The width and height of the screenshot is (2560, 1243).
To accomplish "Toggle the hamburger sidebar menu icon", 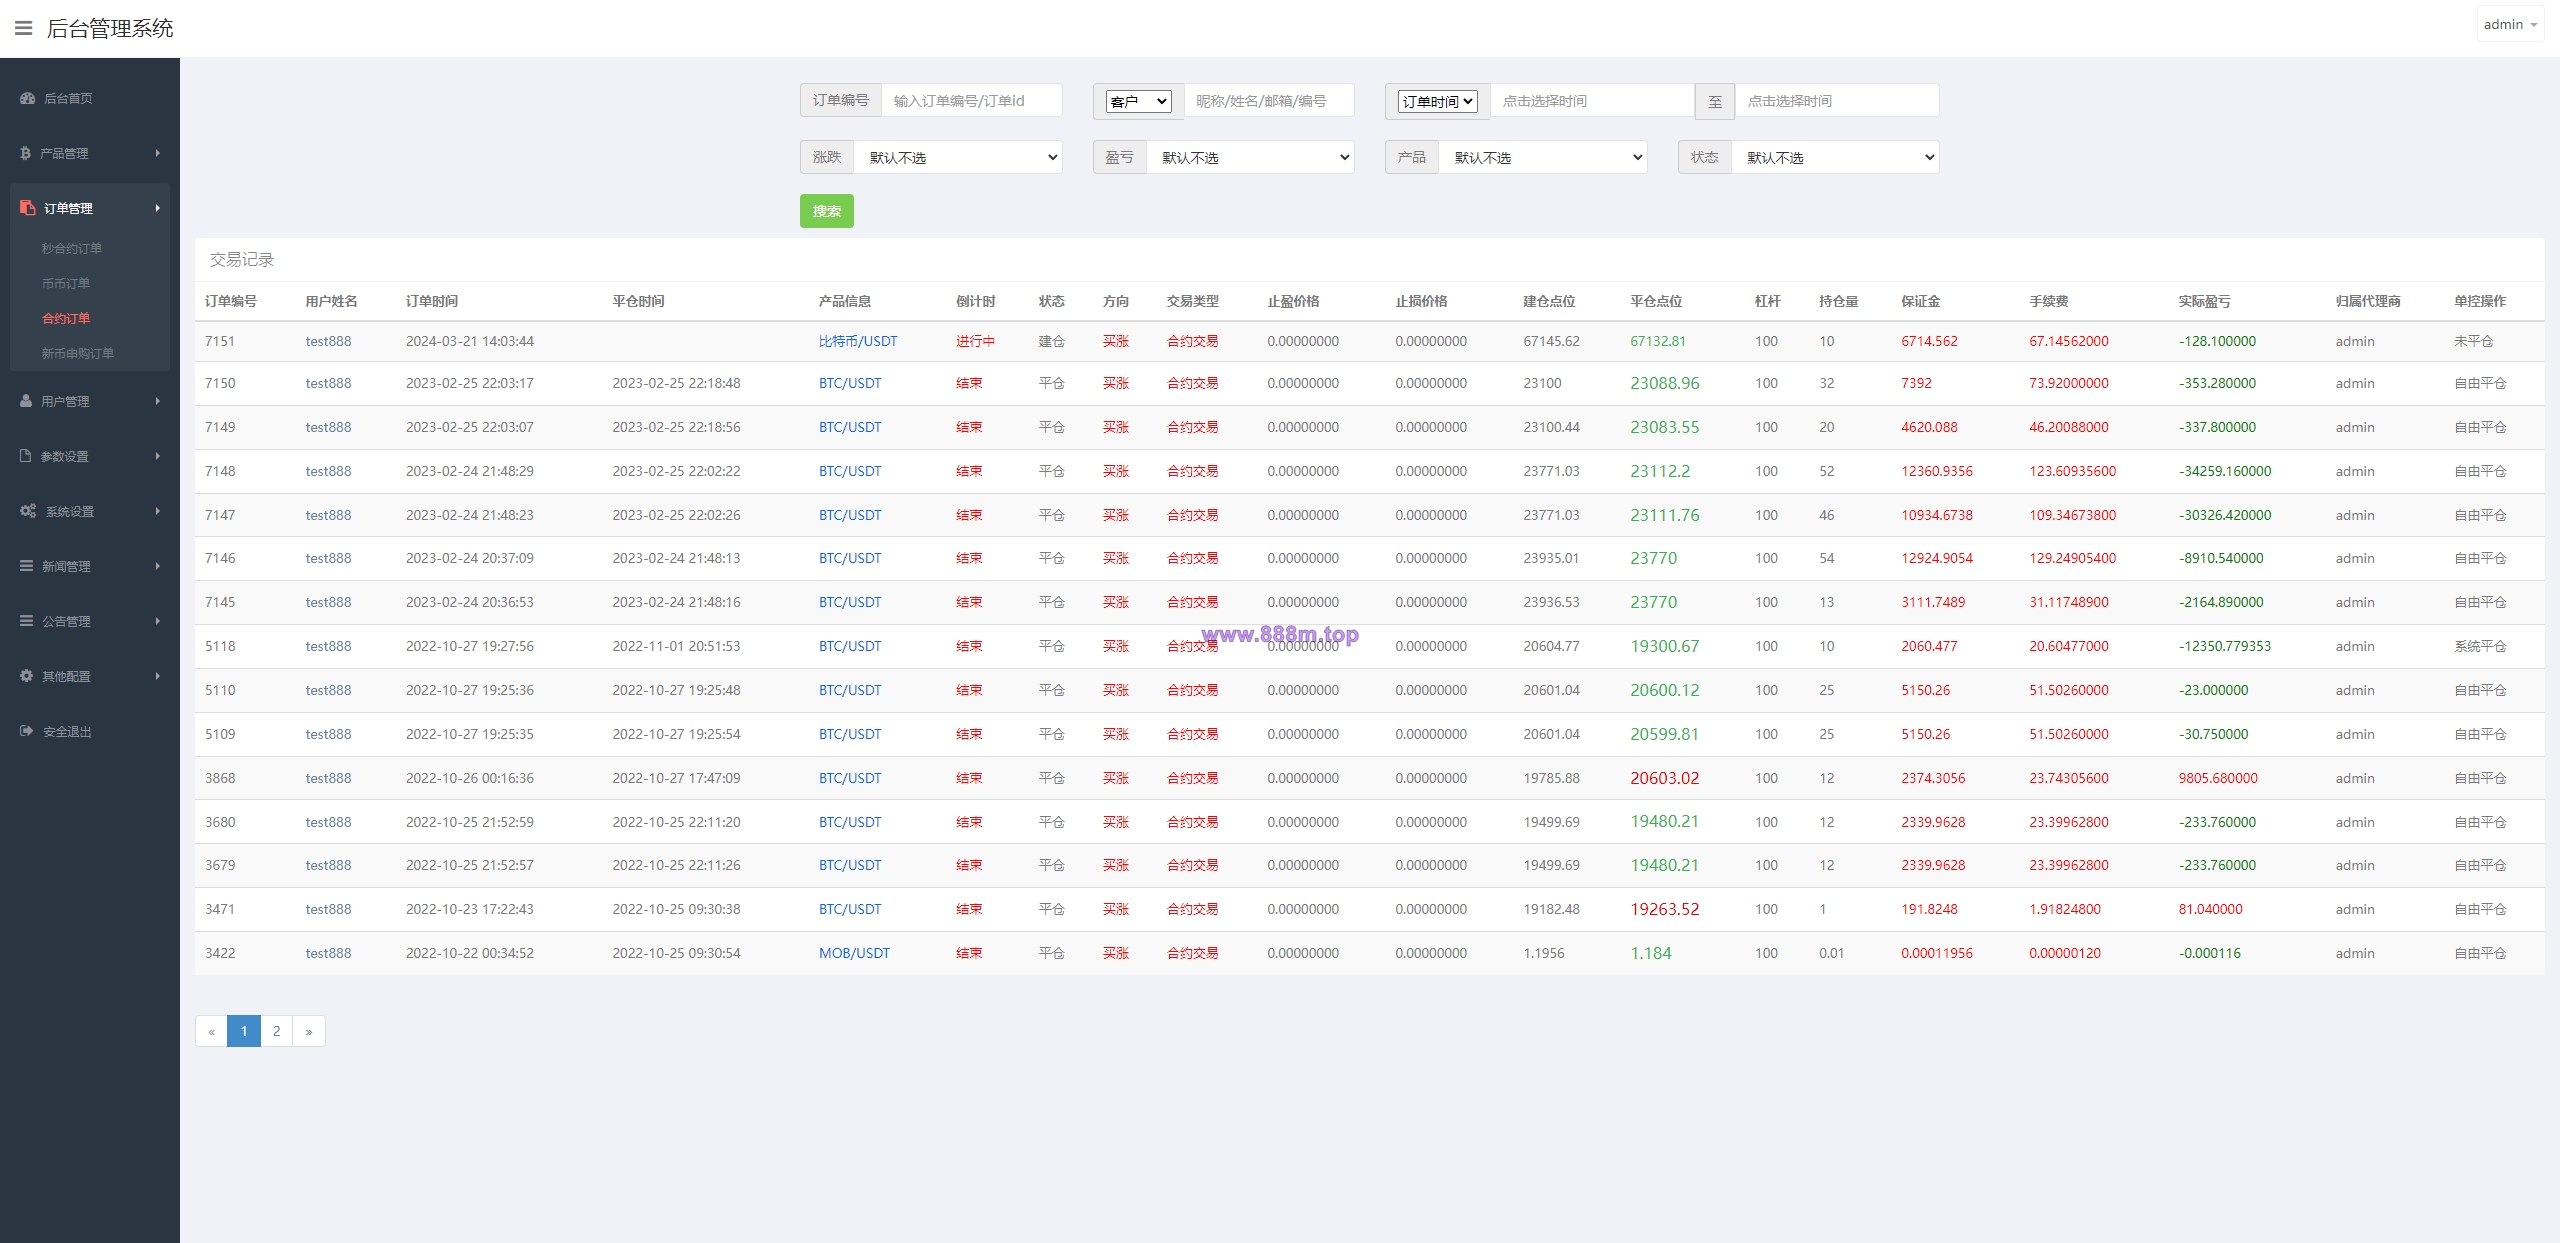I will click(x=24, y=28).
